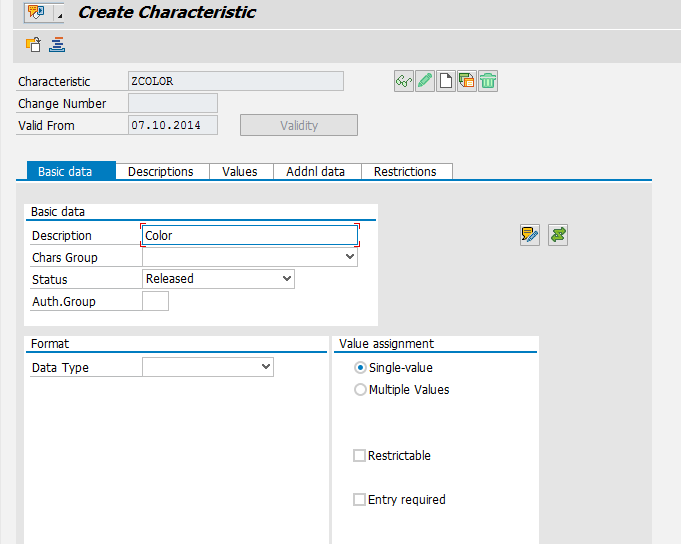Viewport: 681px width, 544px height.
Task: Click the Valid From date field
Action: pyautogui.click(x=173, y=125)
